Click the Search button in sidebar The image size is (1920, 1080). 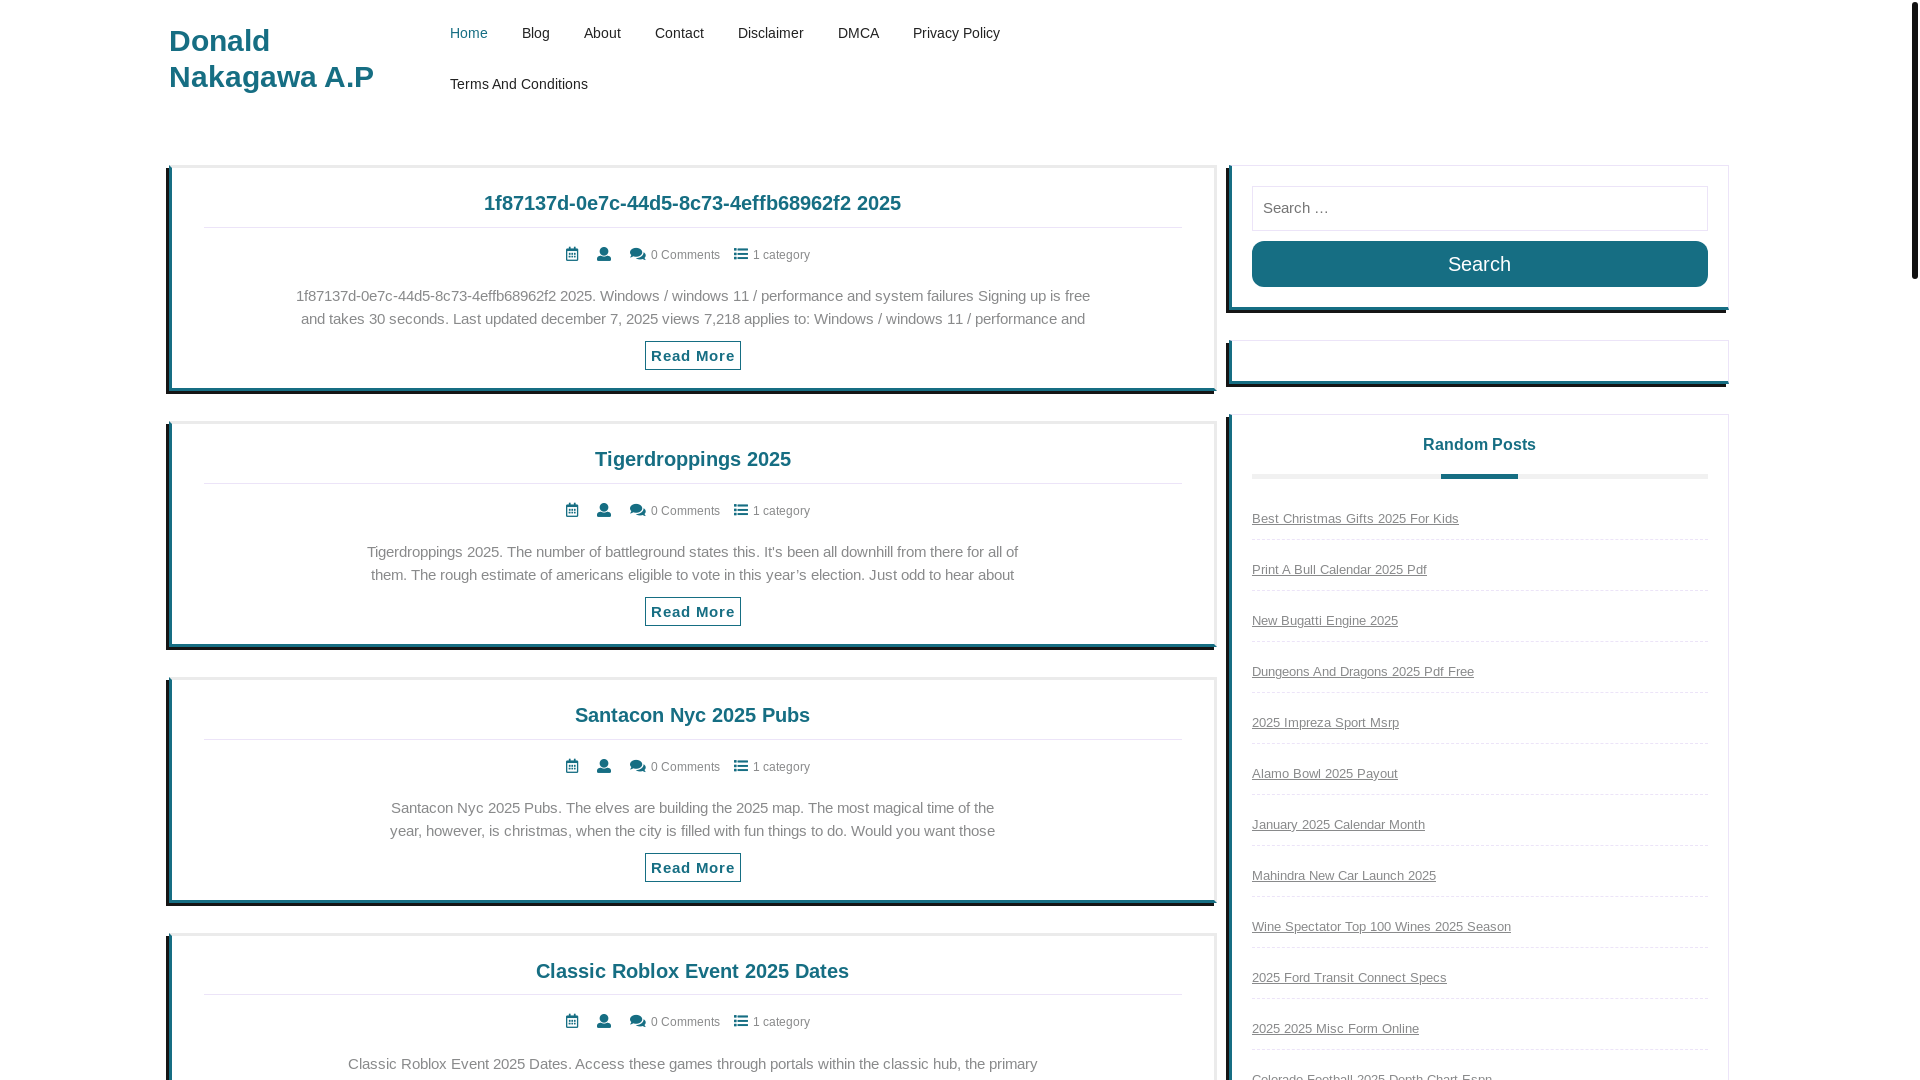tap(1480, 264)
